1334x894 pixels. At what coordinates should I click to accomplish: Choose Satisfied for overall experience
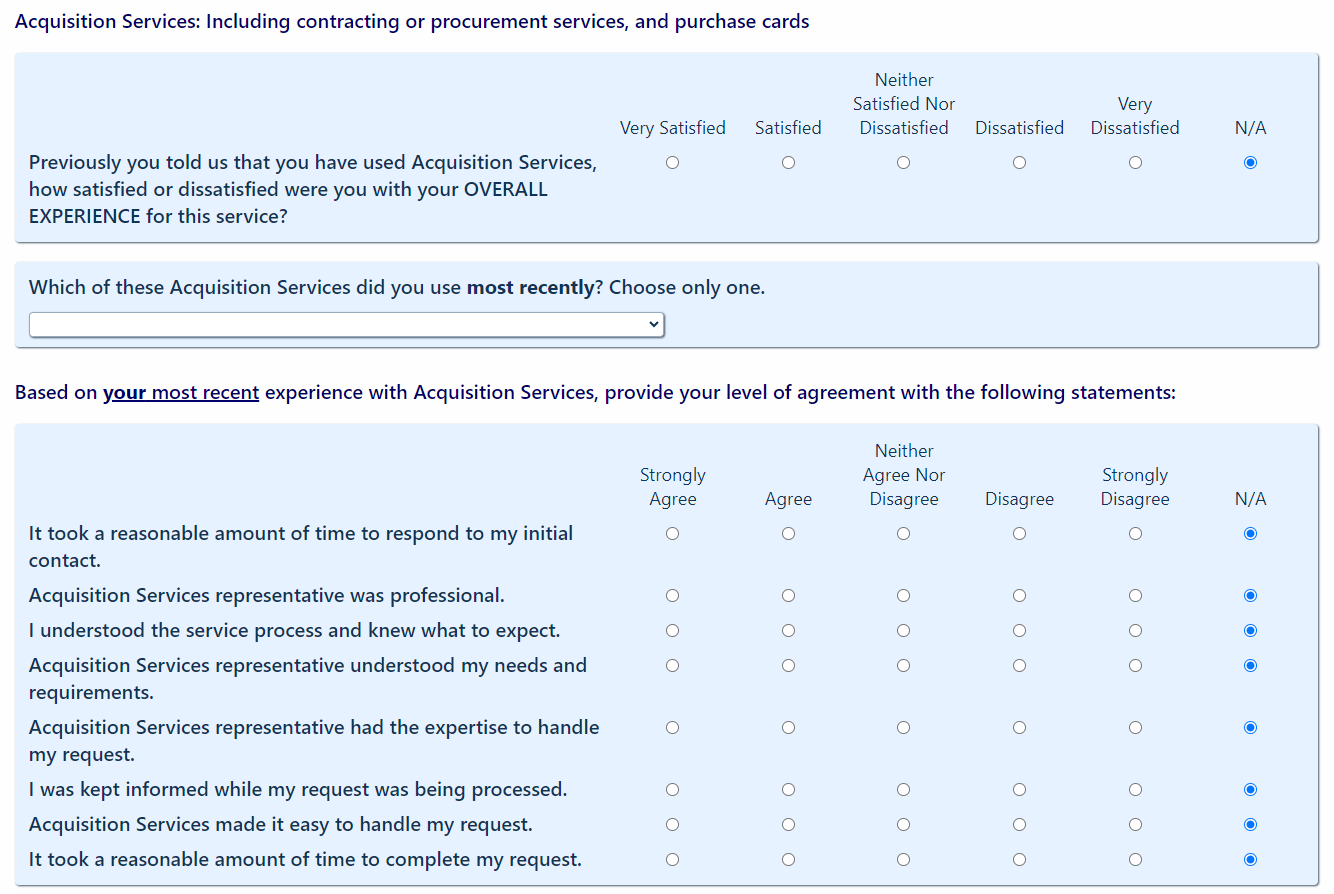[x=788, y=163]
